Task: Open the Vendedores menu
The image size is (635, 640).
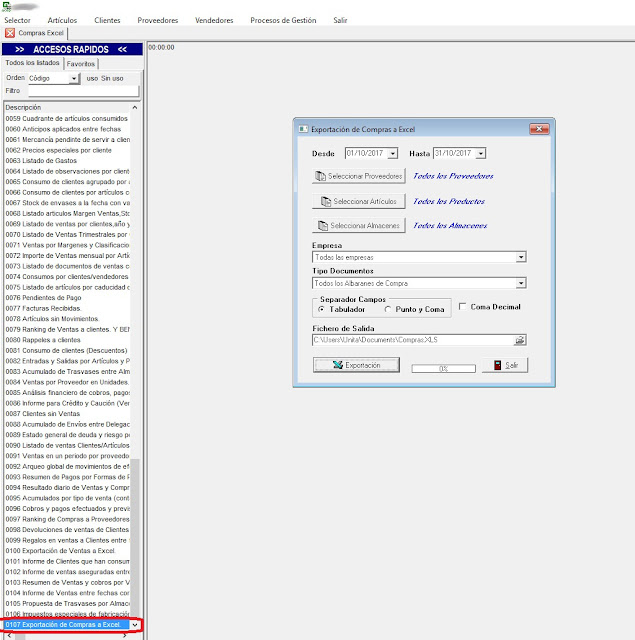Action: [x=214, y=20]
